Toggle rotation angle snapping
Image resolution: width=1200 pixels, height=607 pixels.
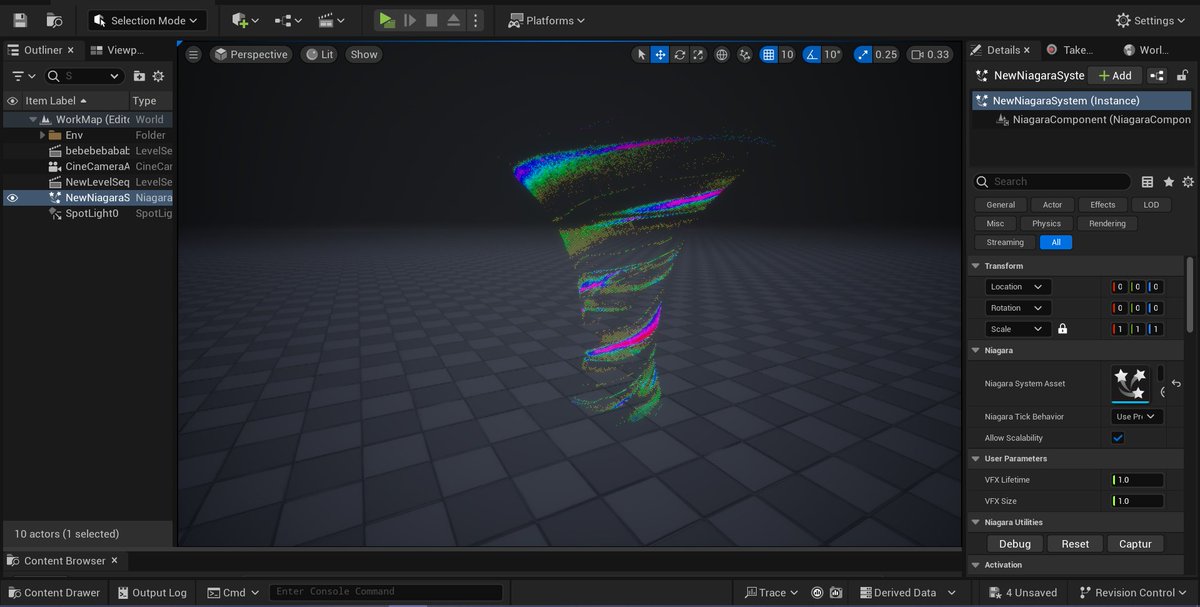[812, 54]
